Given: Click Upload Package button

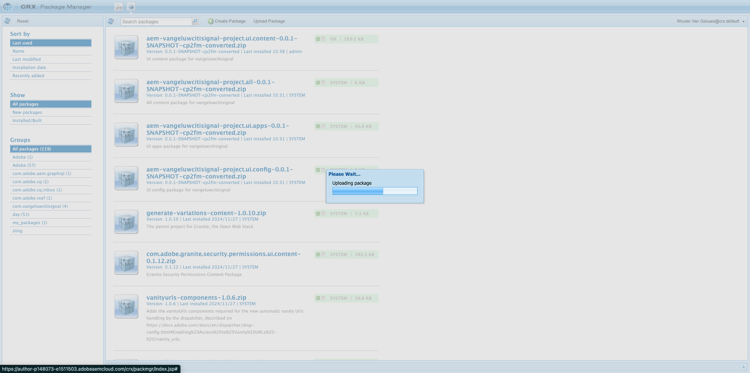Looking at the screenshot, I should click(269, 21).
